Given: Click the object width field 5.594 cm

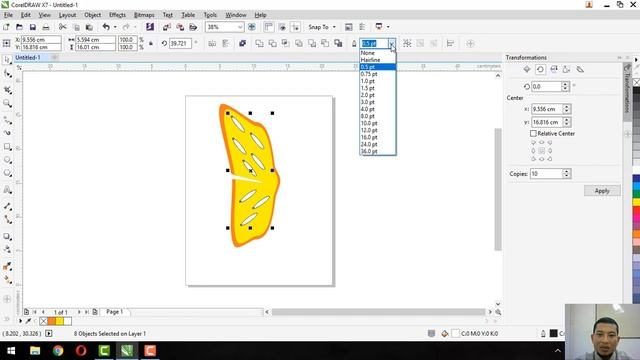Looking at the screenshot, I should [95, 40].
